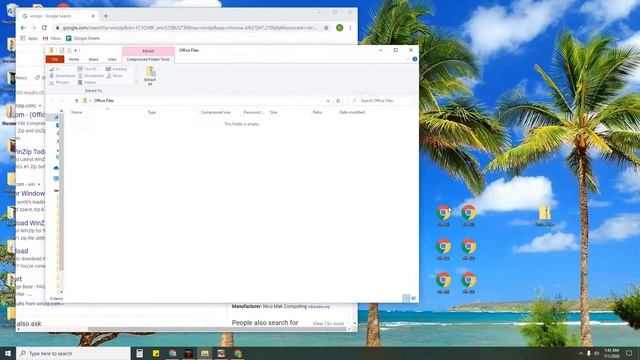The image size is (640, 360).
Task: Sort by the Date modified column
Action: [352, 112]
